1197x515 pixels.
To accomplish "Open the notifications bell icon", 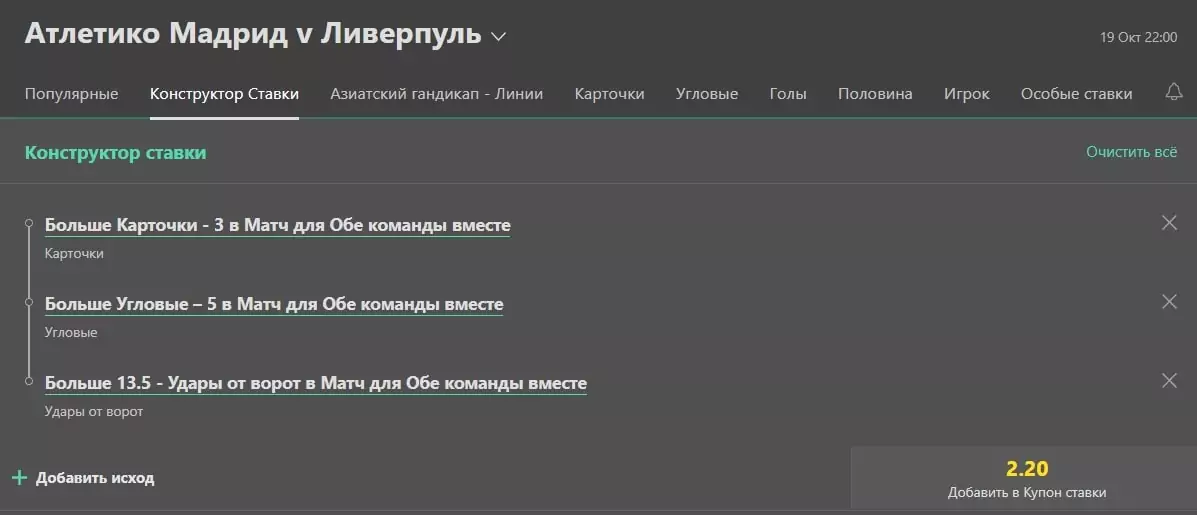I will tap(1173, 92).
